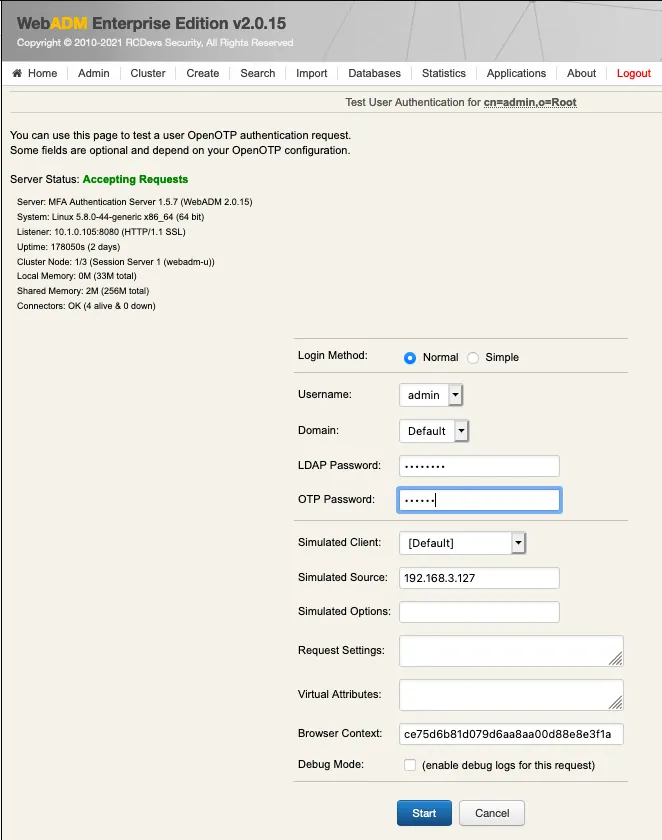Click the Simulated Options field
Viewport: 662px width, 840px height.
pos(479,612)
